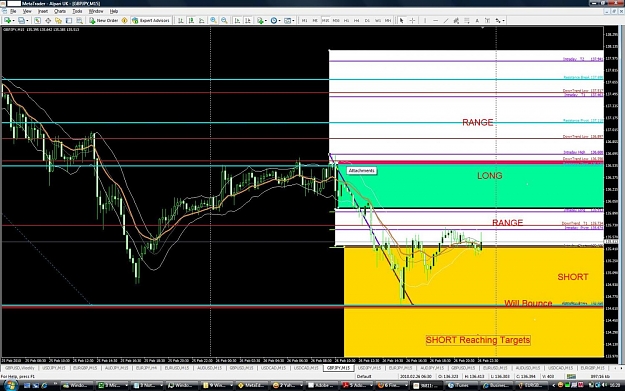This screenshot has width=625, height=391.
Task: Switch chart to bar chart type
Action: tap(181, 20)
